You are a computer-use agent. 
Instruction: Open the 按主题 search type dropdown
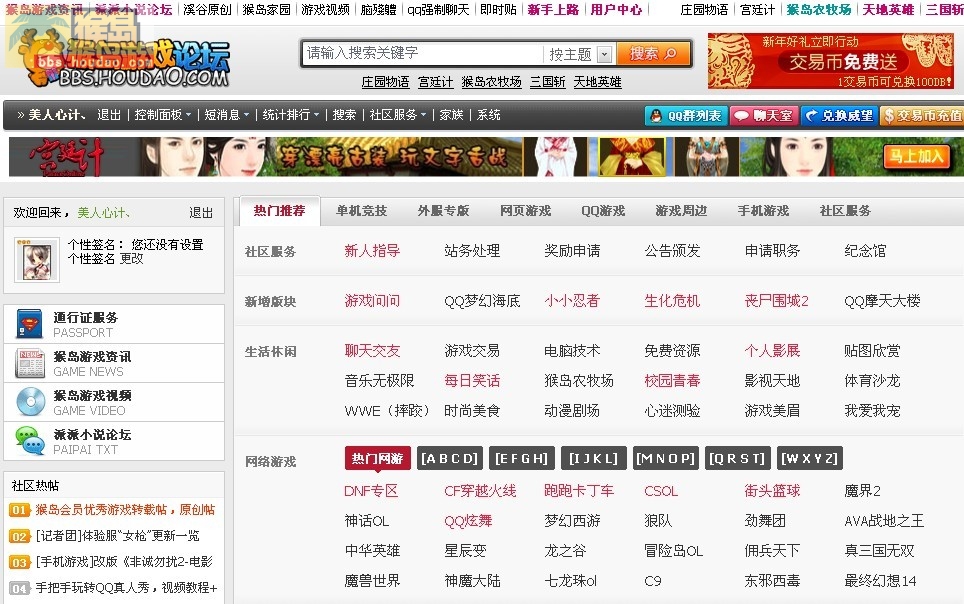coord(604,54)
